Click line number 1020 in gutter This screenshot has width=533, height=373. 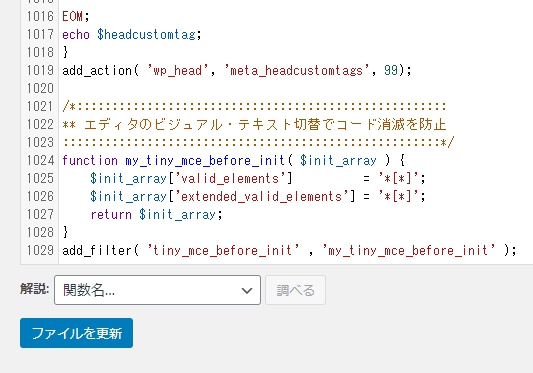[x=40, y=88]
